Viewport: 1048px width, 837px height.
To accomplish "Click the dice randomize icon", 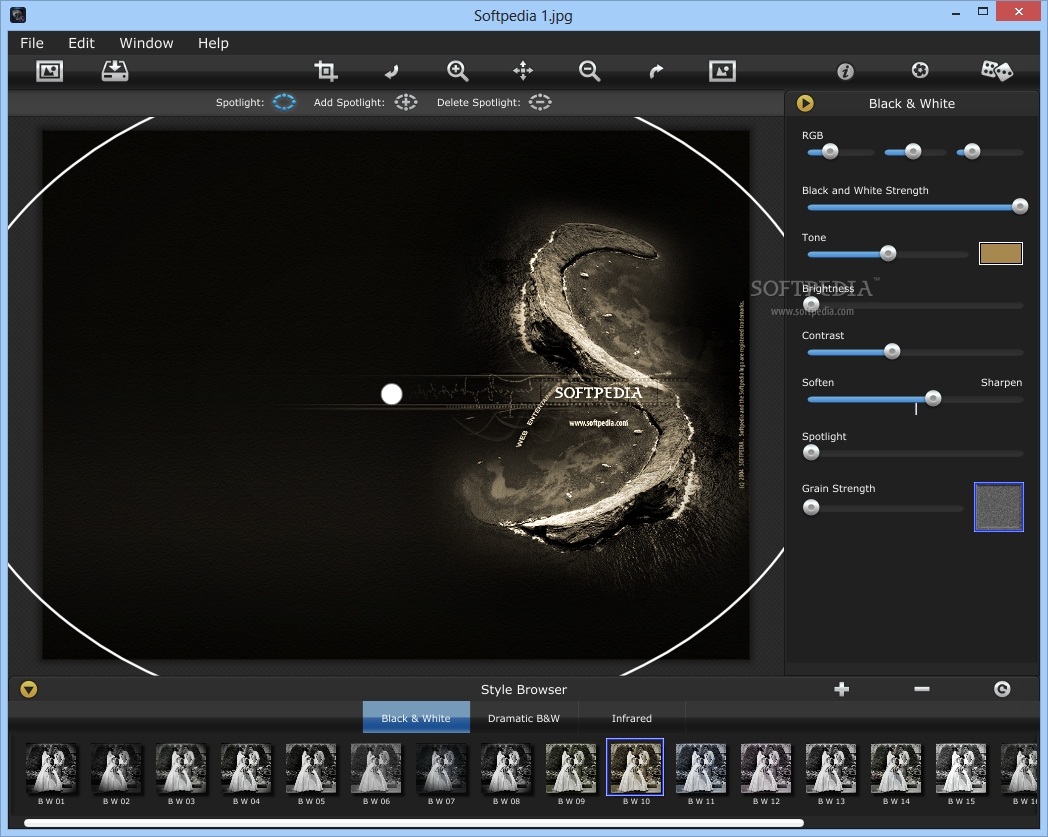I will point(997,70).
